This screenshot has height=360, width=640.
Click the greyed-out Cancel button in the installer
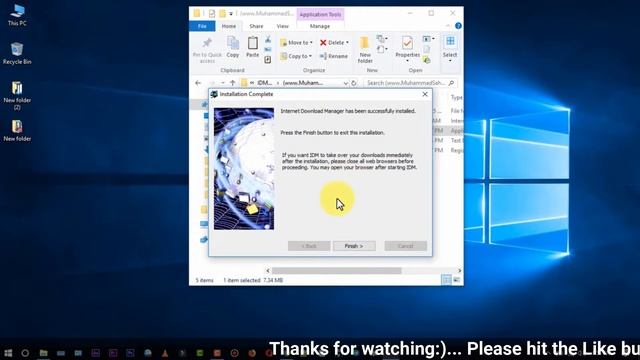(x=405, y=246)
